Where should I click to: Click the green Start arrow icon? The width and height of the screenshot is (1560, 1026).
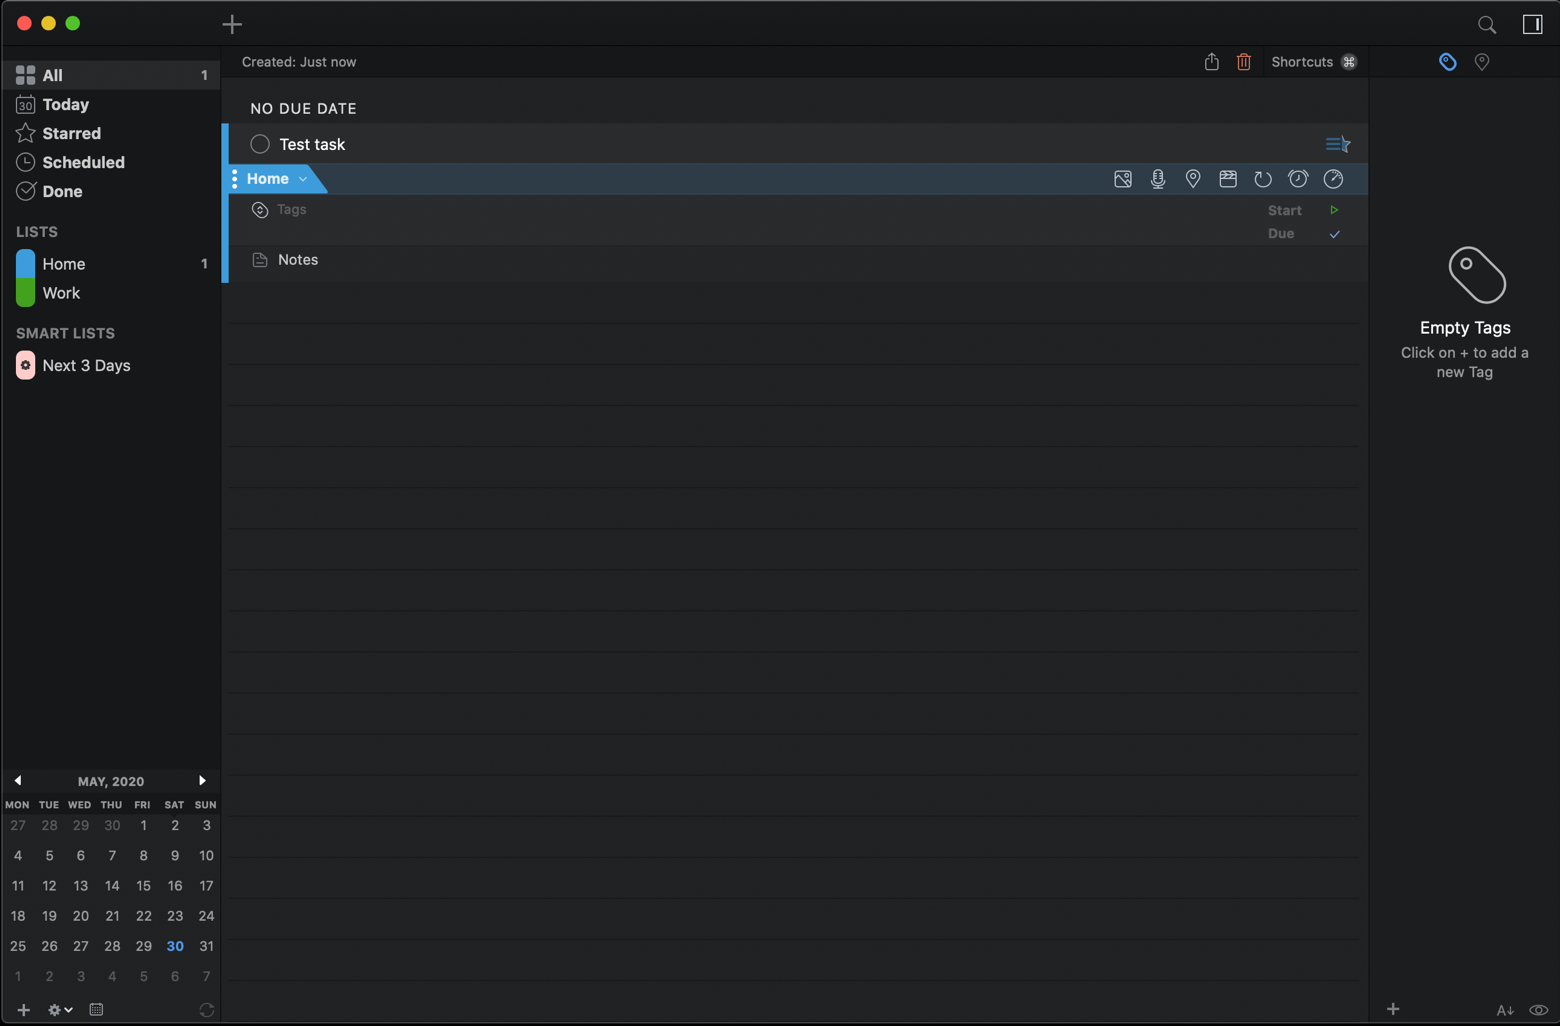tap(1334, 210)
